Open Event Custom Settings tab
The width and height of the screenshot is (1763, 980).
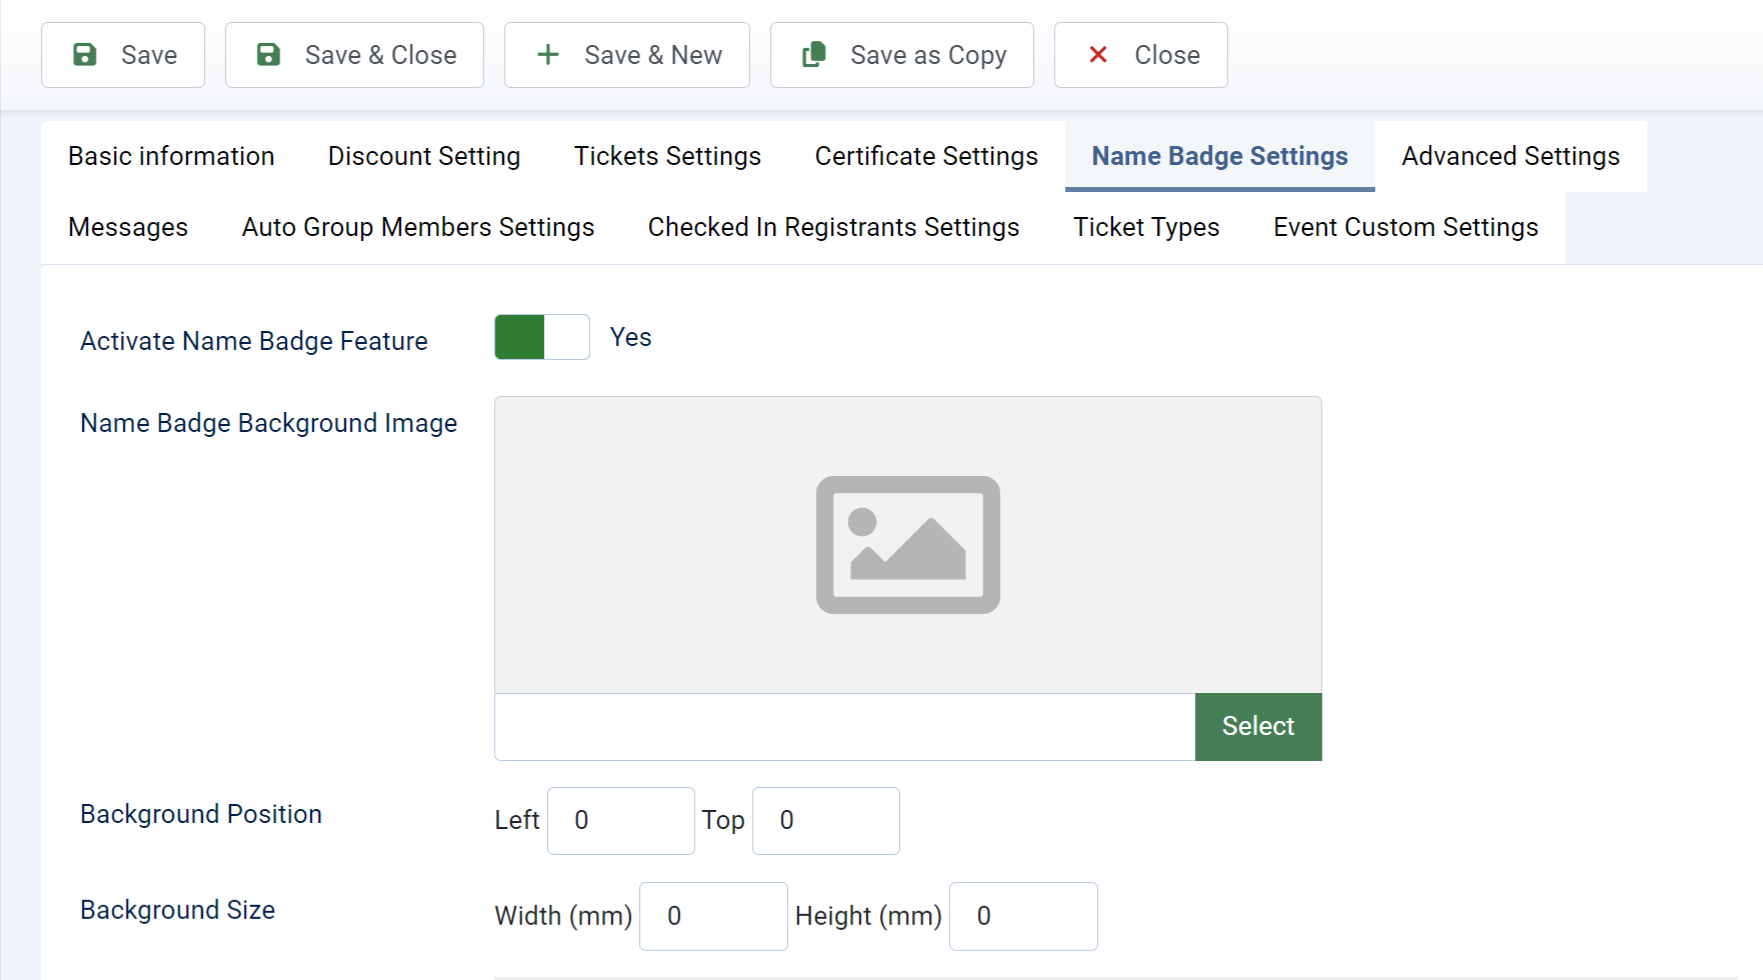(1405, 227)
